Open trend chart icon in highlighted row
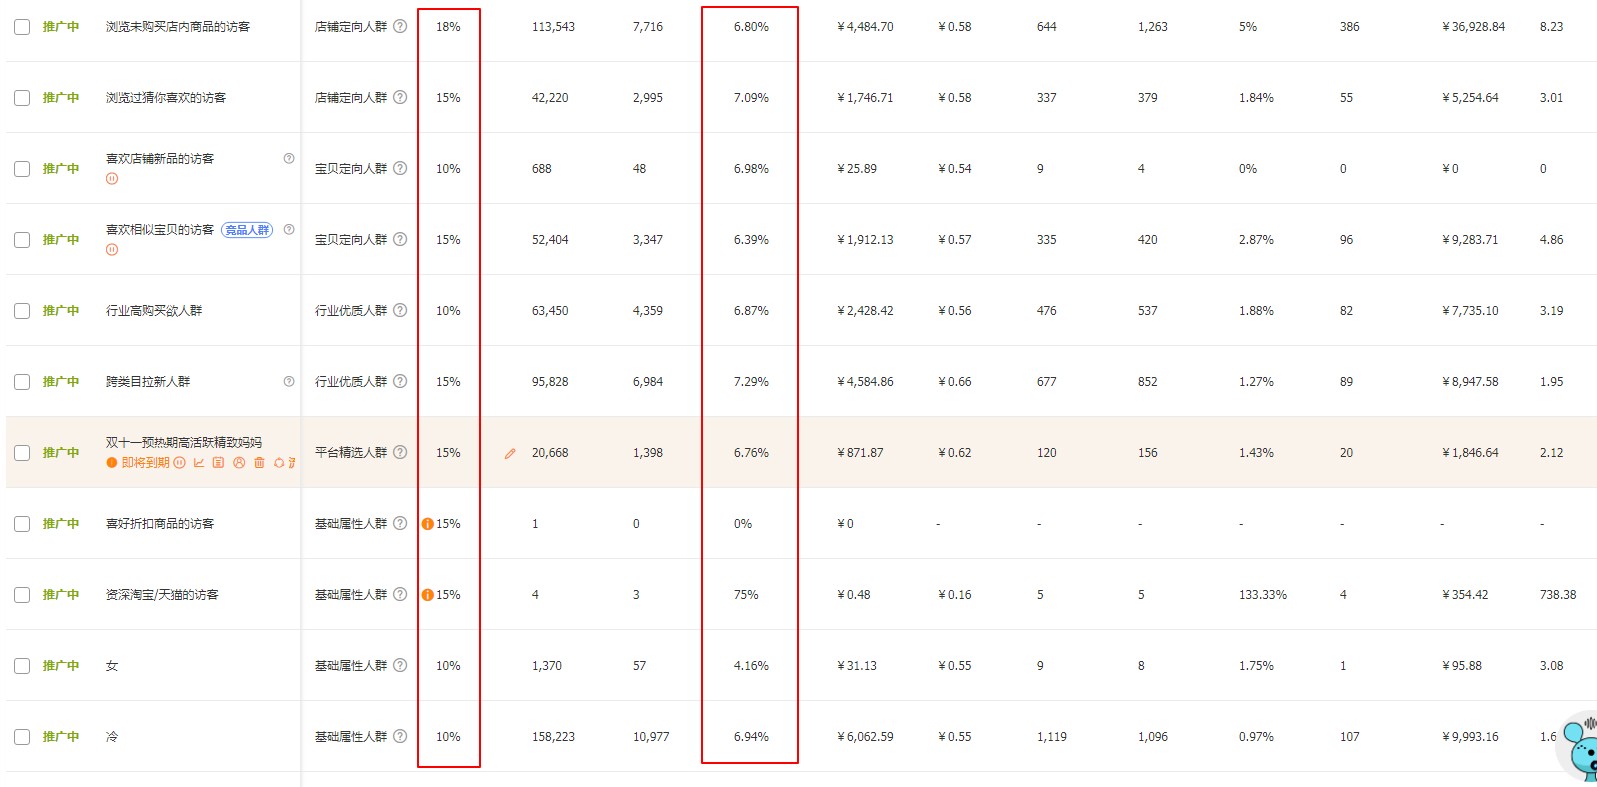This screenshot has width=1597, height=787. (199, 462)
